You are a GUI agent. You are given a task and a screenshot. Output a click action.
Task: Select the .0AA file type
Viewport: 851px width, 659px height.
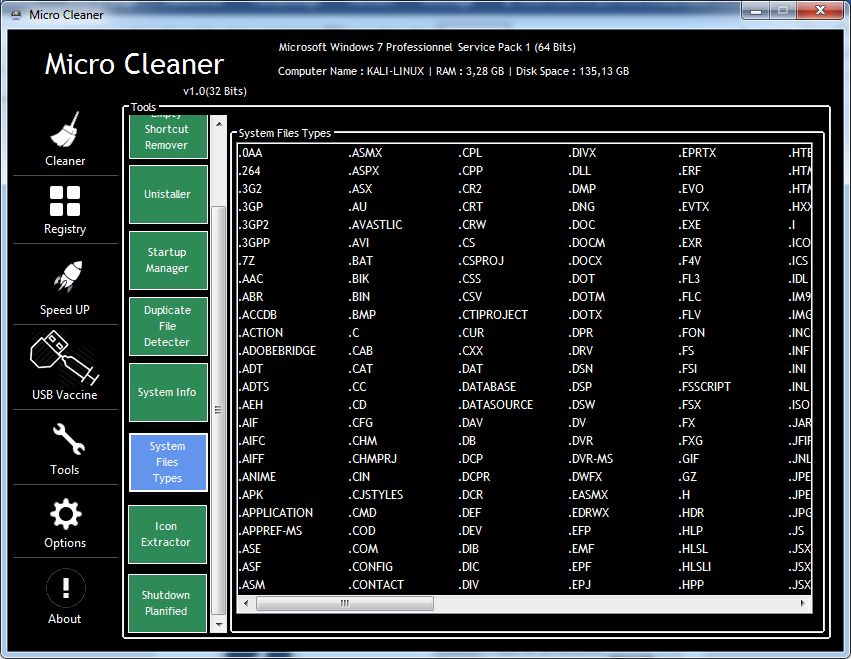(x=250, y=153)
